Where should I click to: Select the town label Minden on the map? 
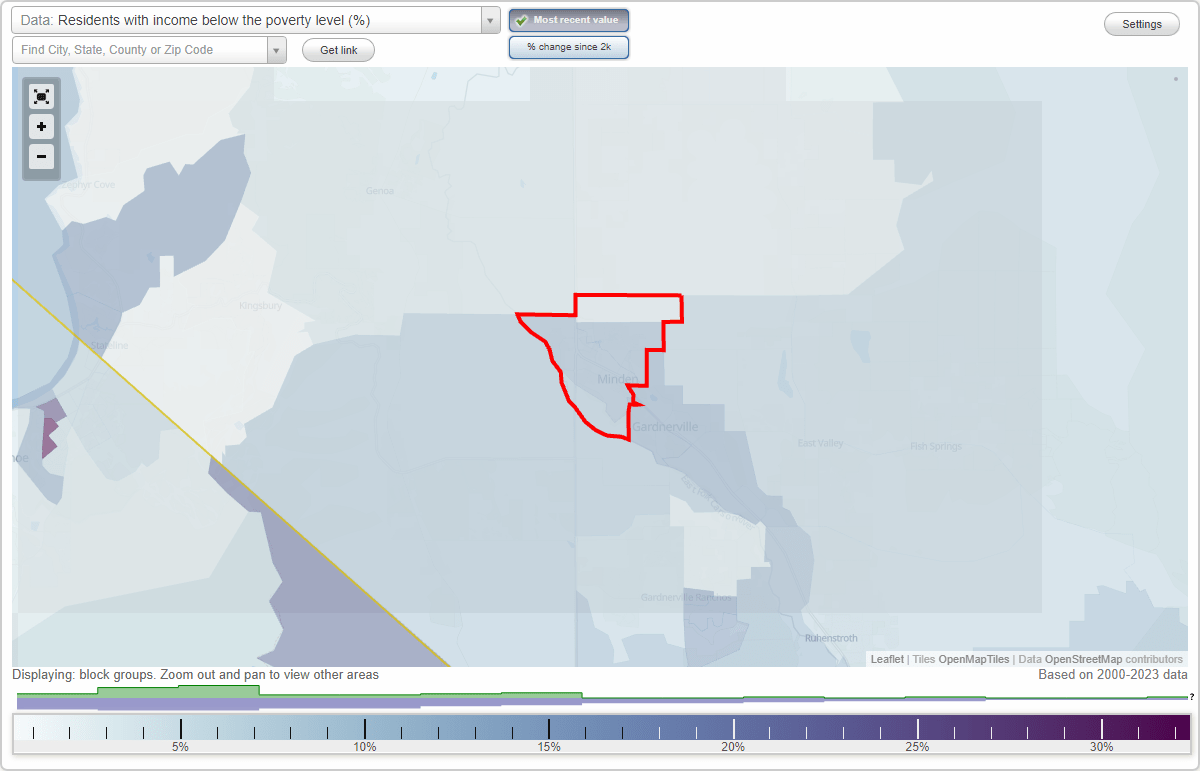[x=618, y=379]
